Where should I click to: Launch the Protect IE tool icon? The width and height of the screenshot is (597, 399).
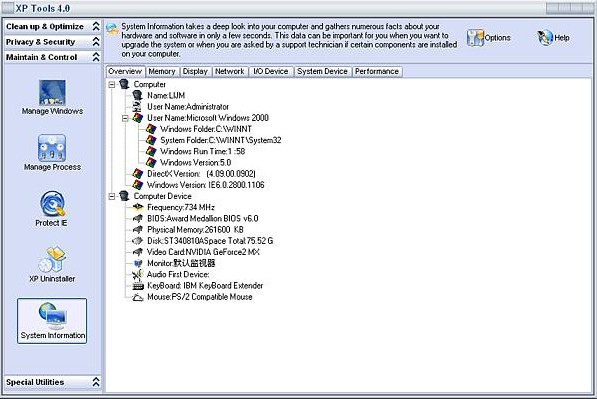53,204
